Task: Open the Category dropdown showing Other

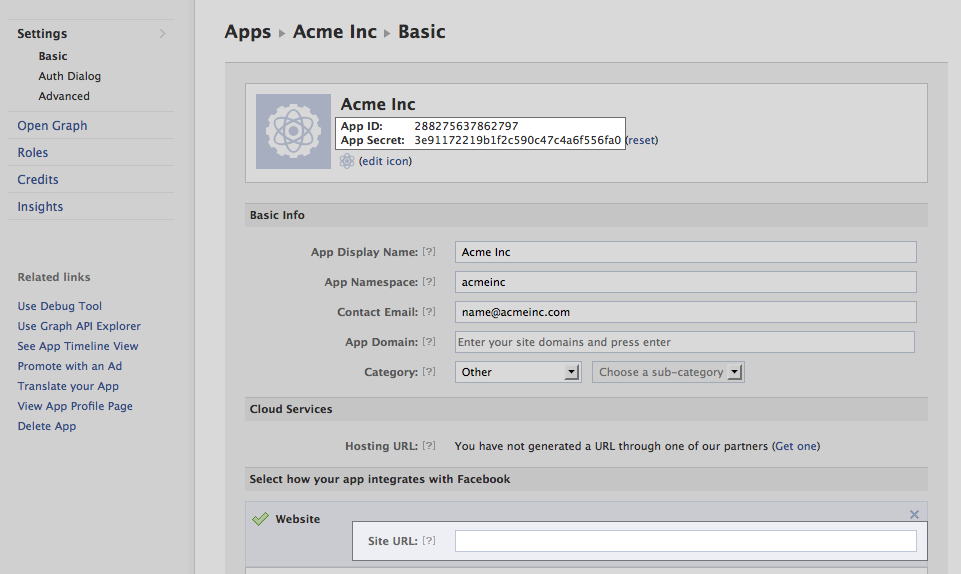Action: click(x=518, y=372)
